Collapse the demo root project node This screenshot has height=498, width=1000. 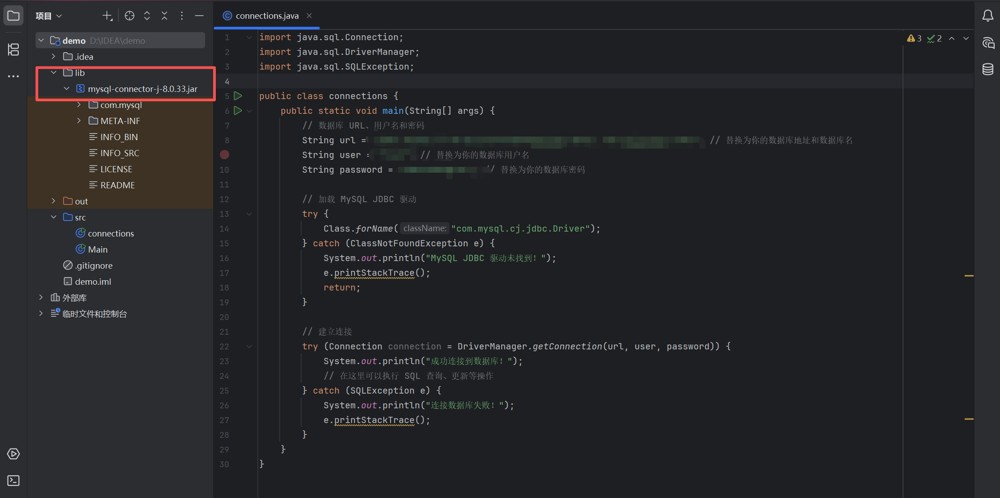click(x=41, y=41)
